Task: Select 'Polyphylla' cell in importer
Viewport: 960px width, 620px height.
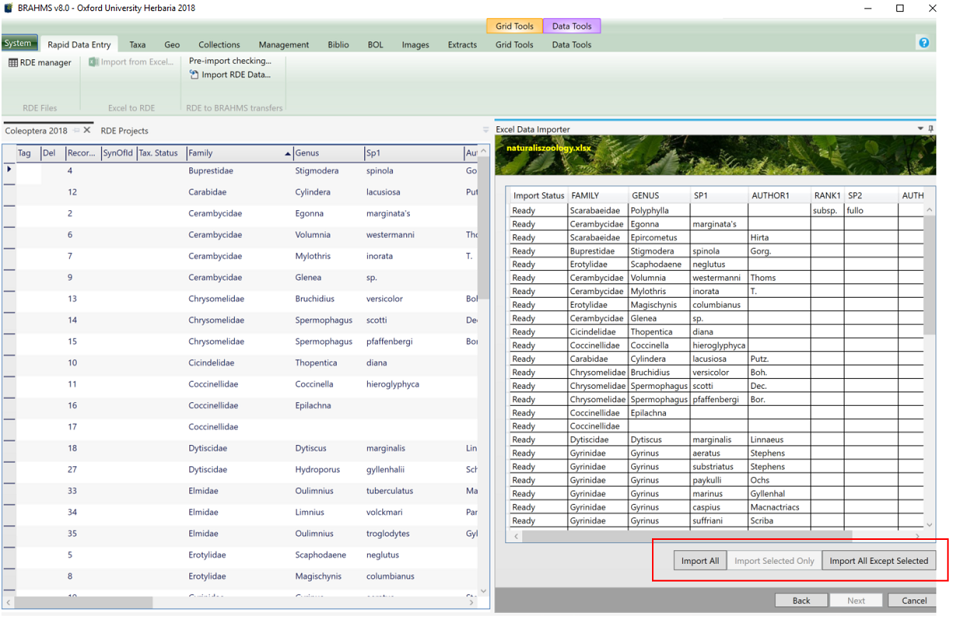Action: (x=659, y=211)
